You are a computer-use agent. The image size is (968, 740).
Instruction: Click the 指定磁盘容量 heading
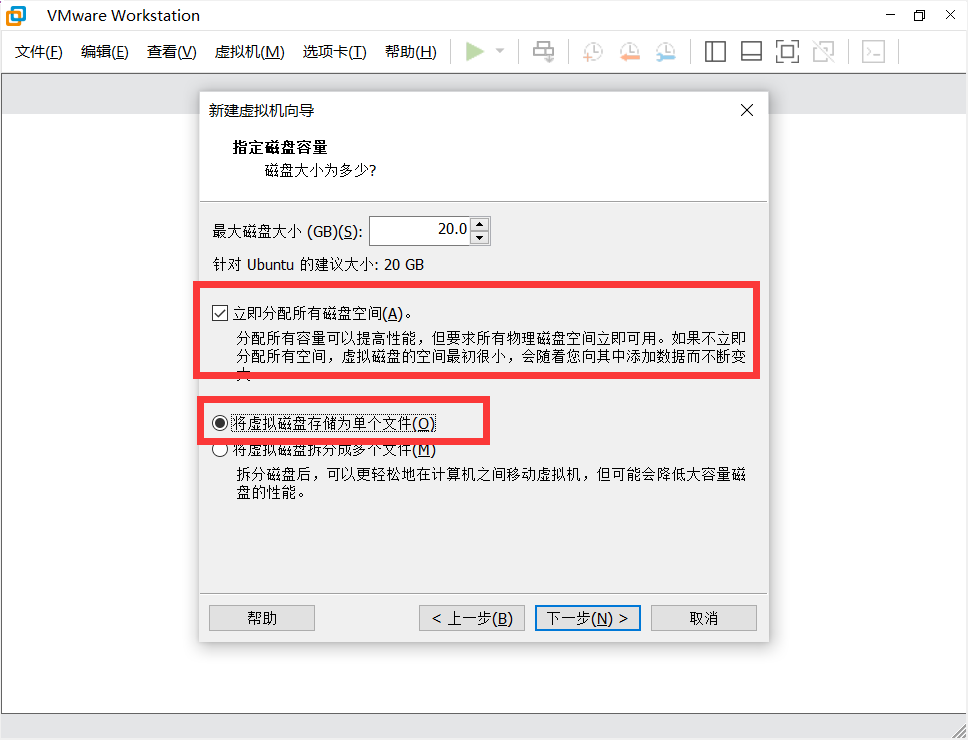tap(280, 147)
